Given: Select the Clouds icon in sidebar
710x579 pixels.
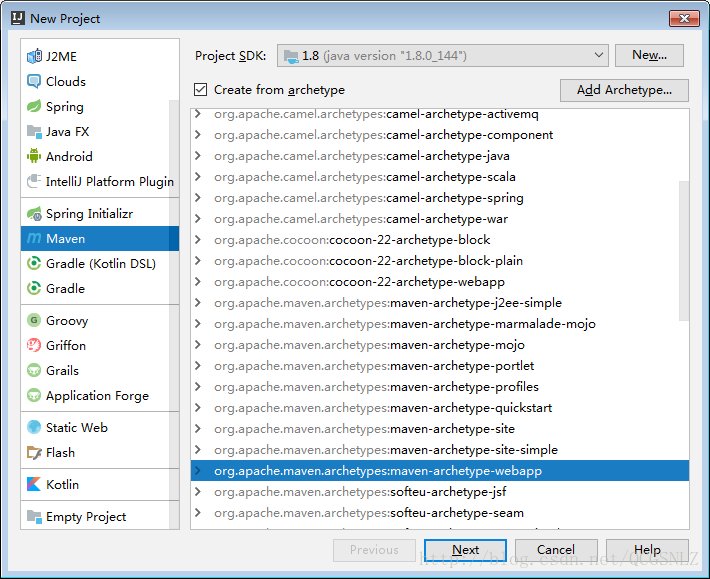Looking at the screenshot, I should coord(34,81).
